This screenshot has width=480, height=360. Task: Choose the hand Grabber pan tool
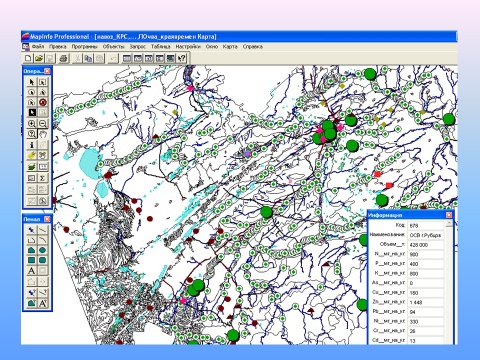point(43,134)
